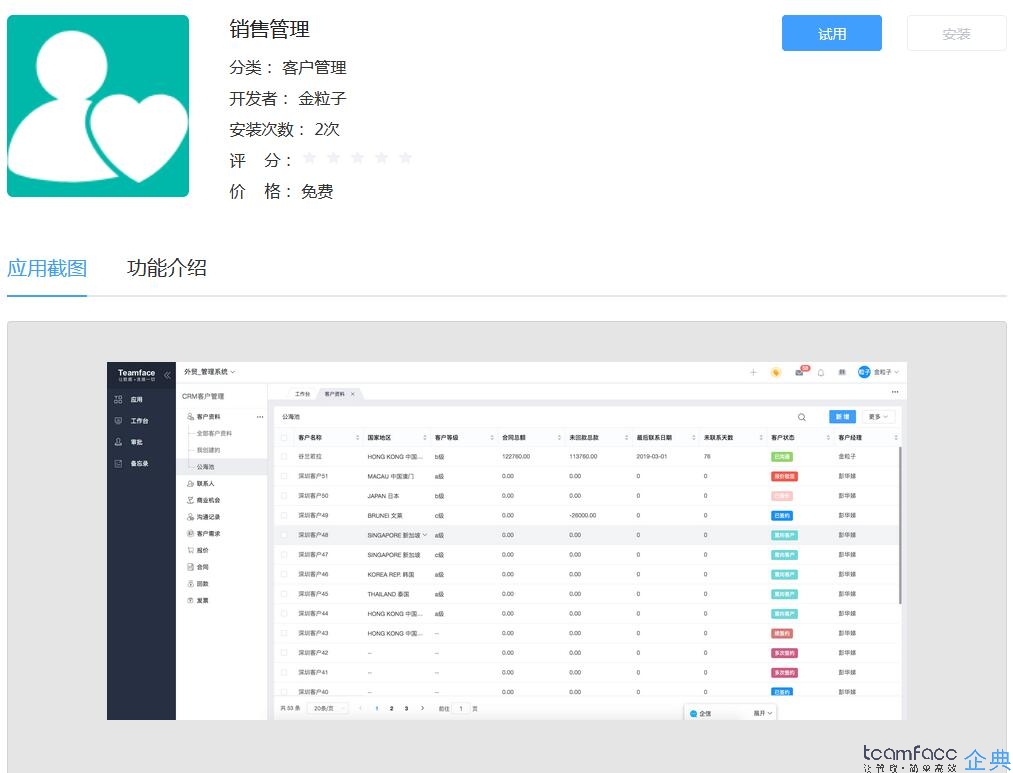Click the 金粒子 developer name
Viewport: 1013px width, 773px height.
[x=322, y=99]
